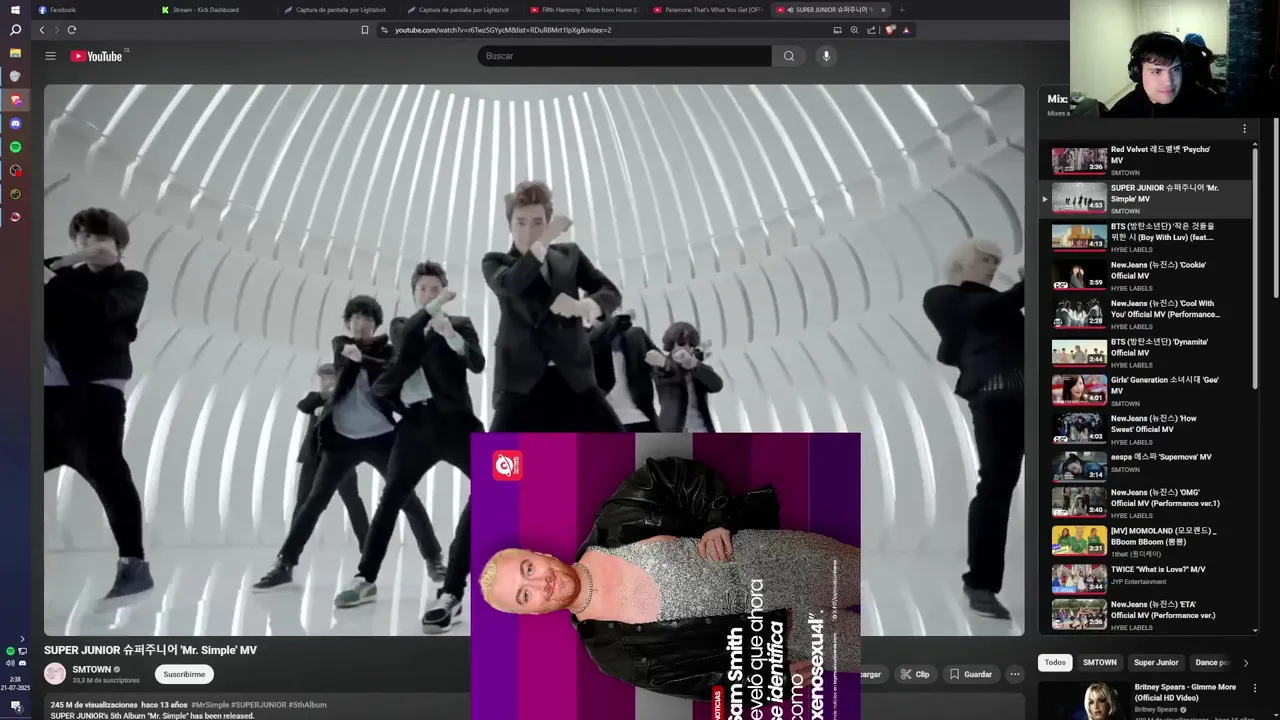Save video with Guardar button
Image resolution: width=1280 pixels, height=720 pixels.
[970, 674]
